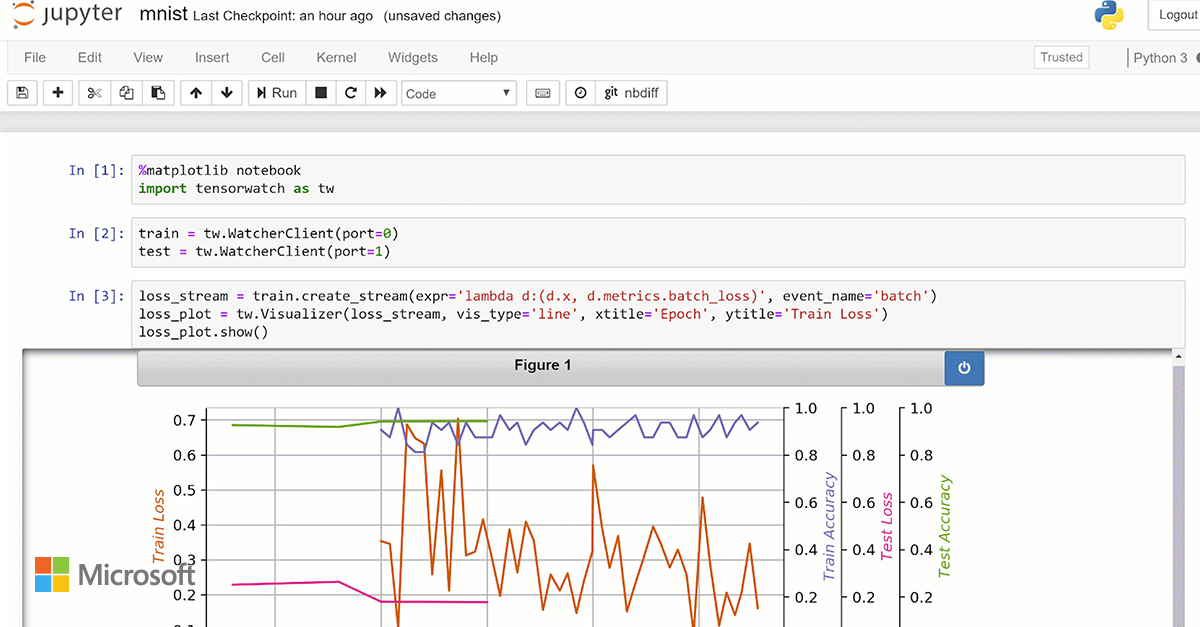Restart the kernel icon

351,93
